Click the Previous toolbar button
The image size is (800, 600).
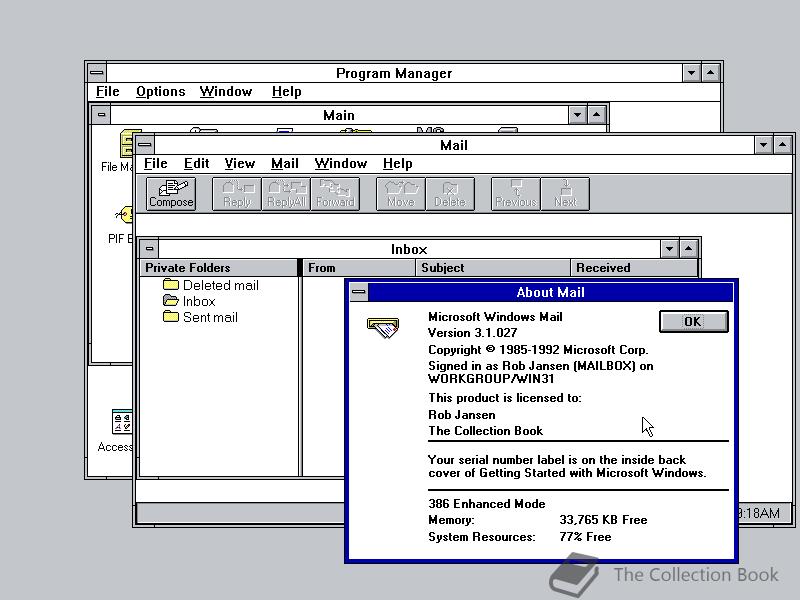click(516, 194)
